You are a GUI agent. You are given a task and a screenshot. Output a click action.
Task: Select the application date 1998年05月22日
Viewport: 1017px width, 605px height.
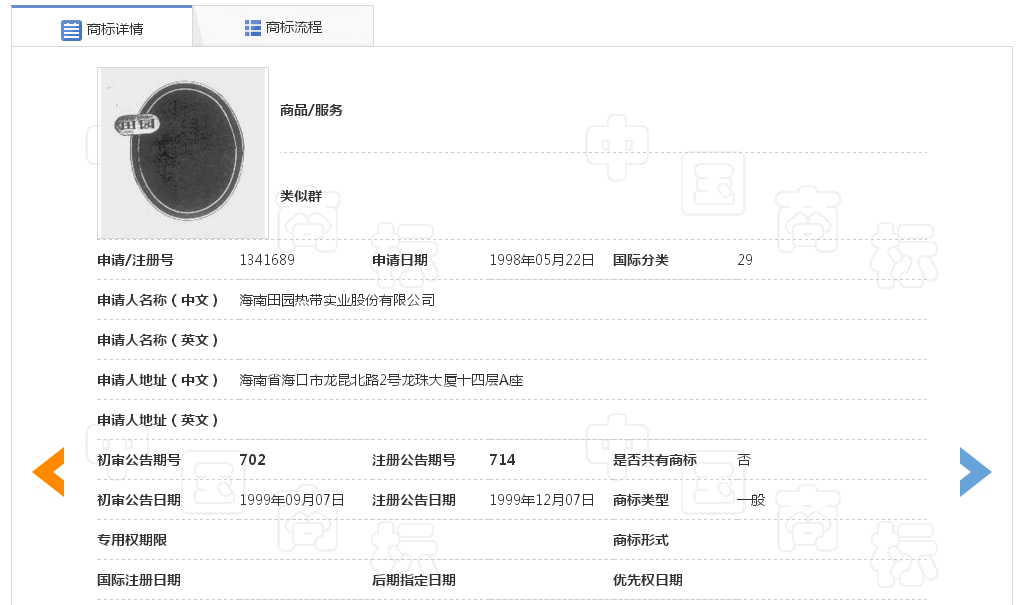(x=542, y=260)
